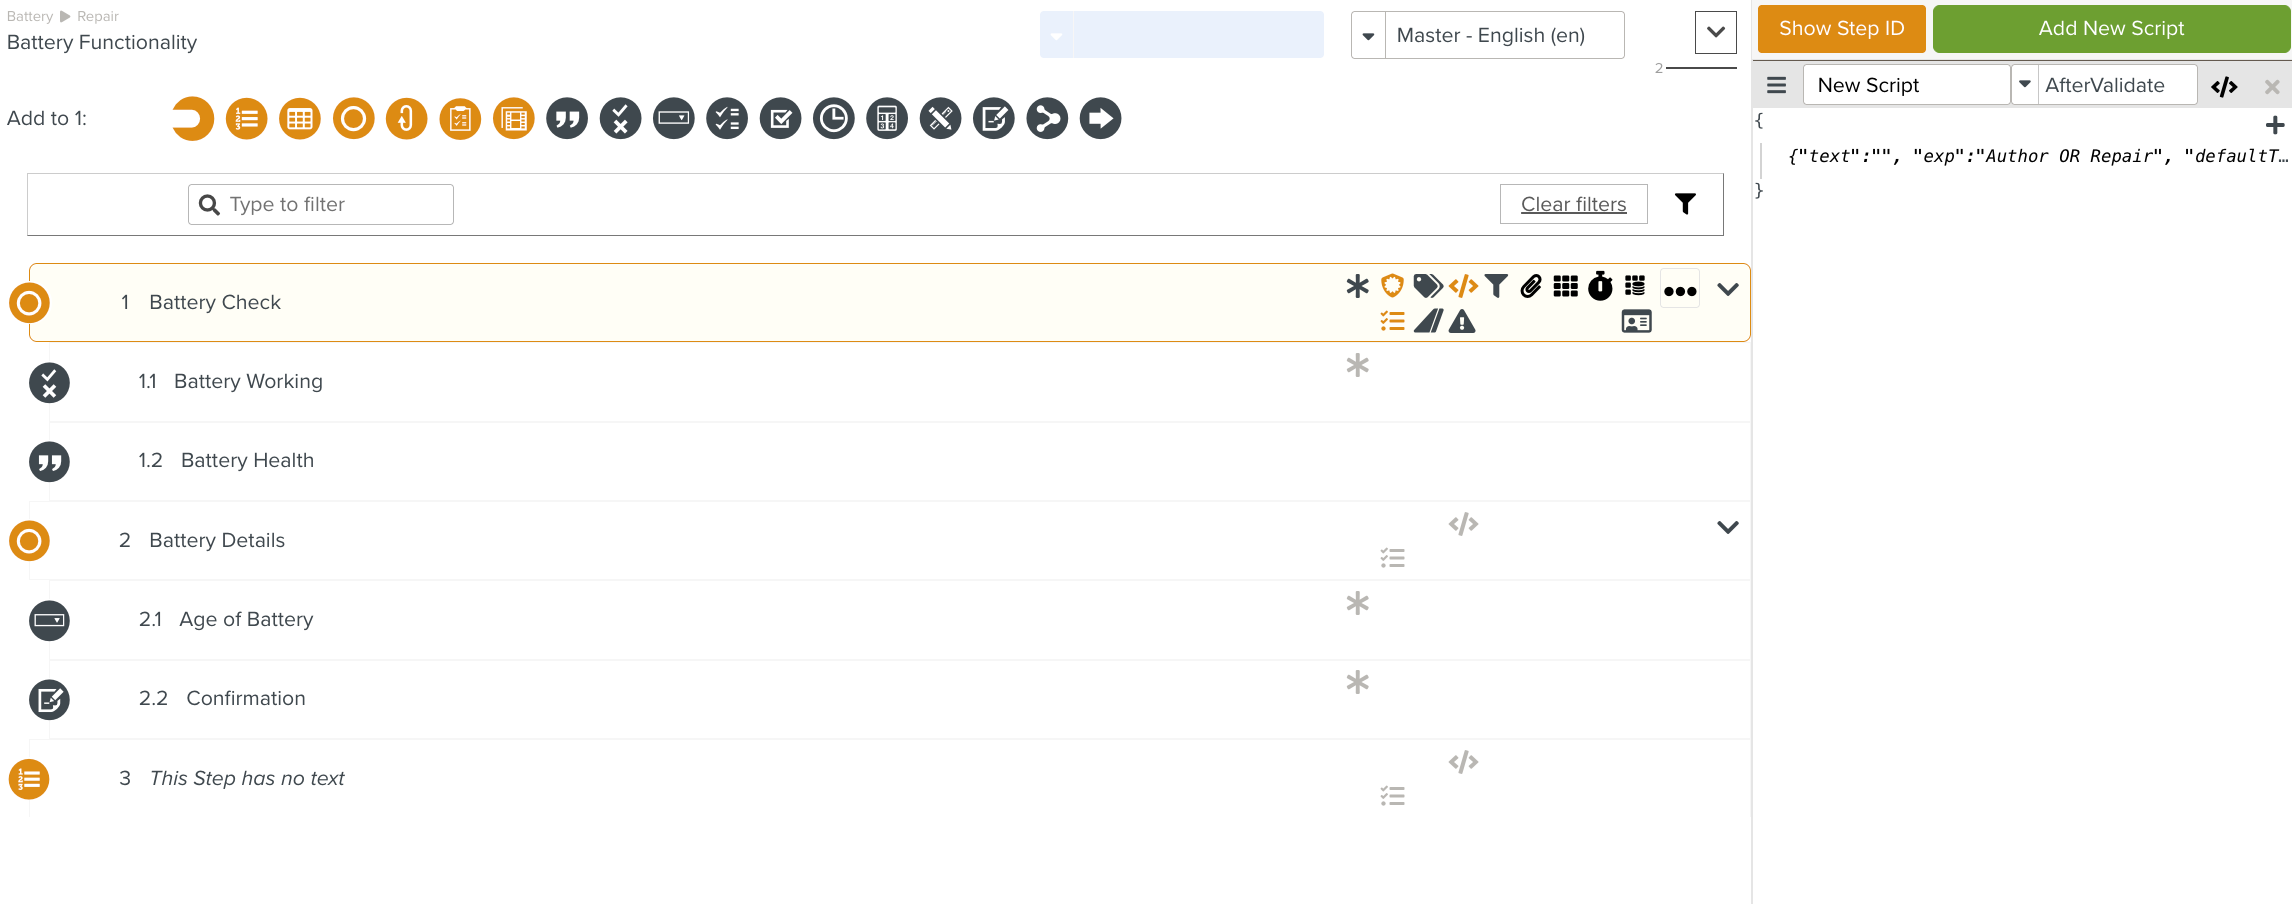Click the orange table grid step icon

(x=300, y=119)
